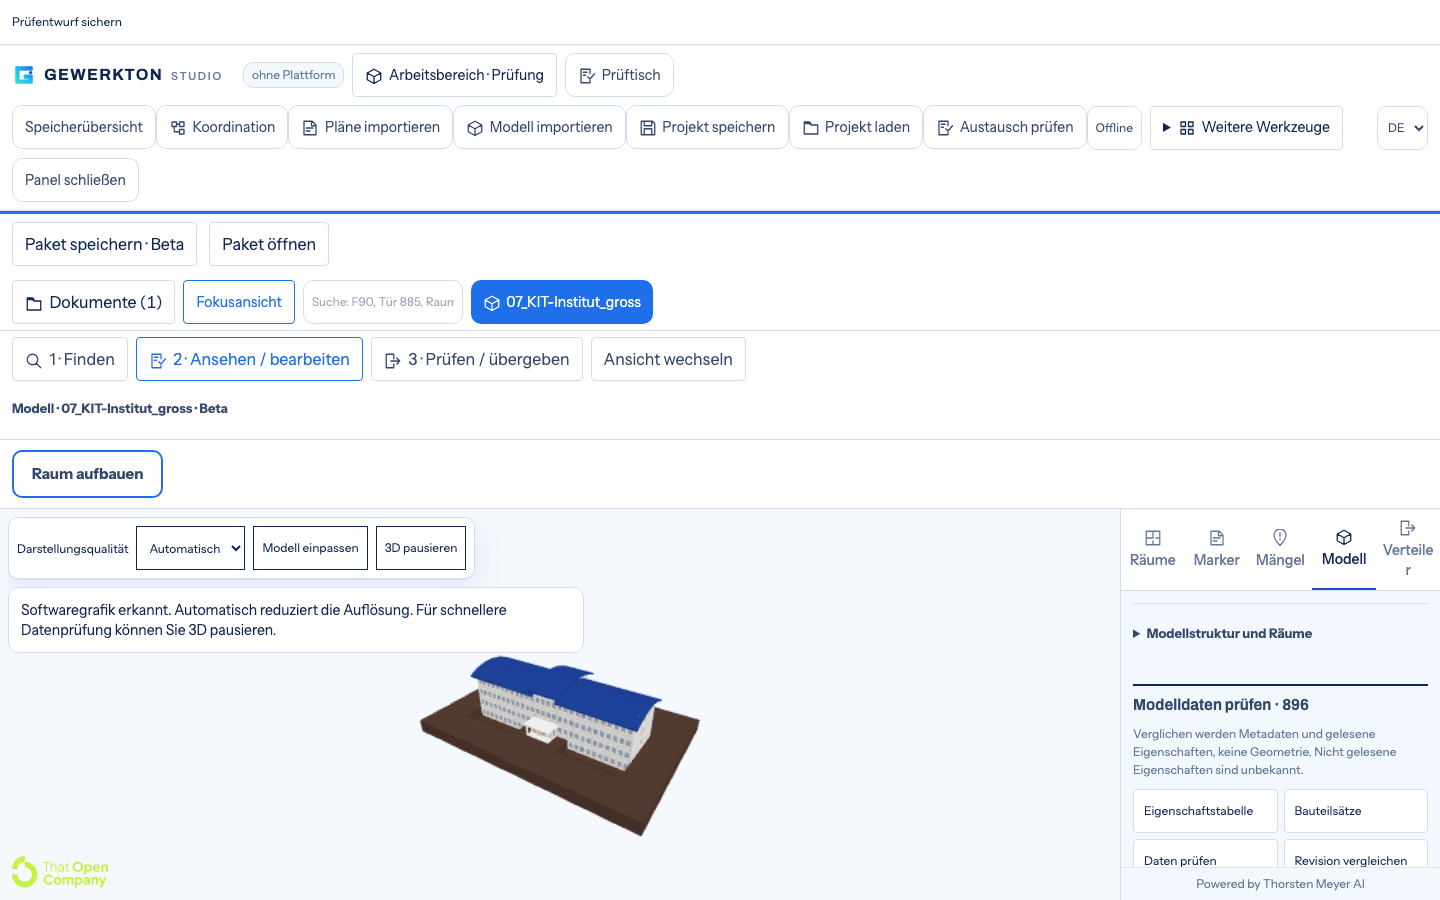Click Bauteilsätze
This screenshot has width=1440, height=900.
click(1356, 811)
